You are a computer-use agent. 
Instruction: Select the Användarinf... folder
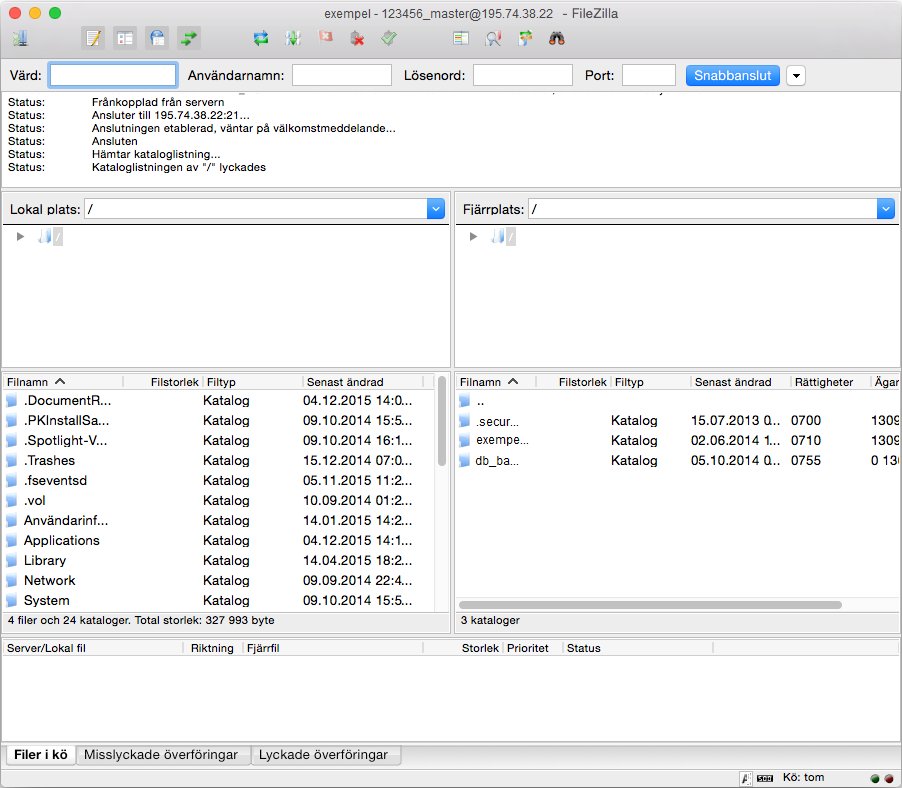[x=220, y=521]
